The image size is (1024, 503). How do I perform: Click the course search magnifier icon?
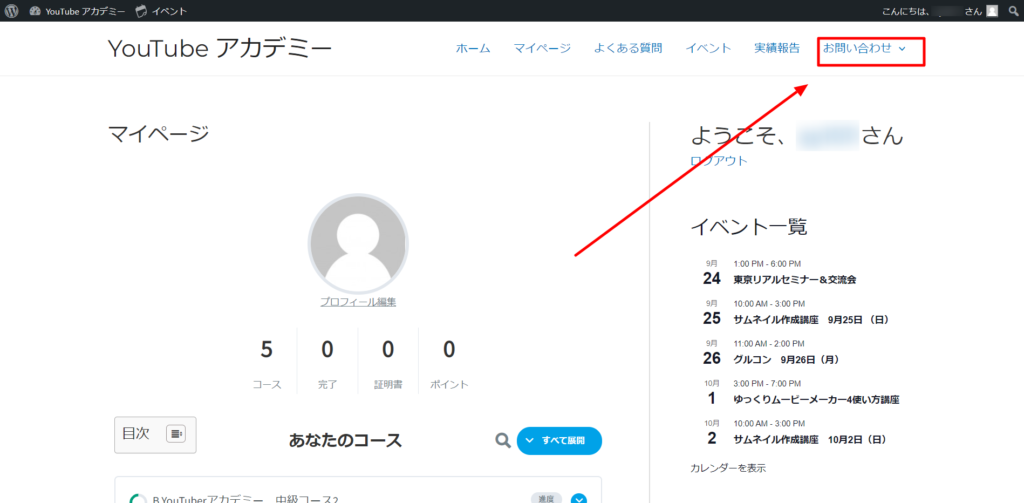click(502, 441)
